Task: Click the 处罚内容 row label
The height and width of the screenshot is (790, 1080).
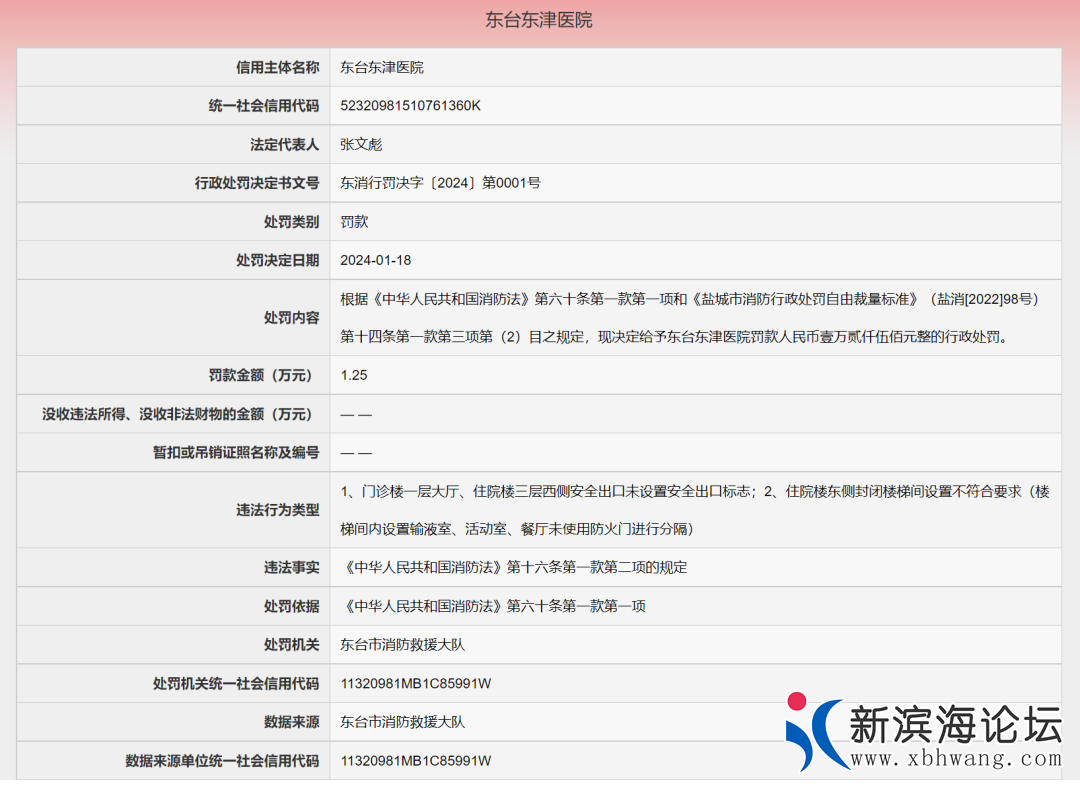Action: (x=291, y=318)
